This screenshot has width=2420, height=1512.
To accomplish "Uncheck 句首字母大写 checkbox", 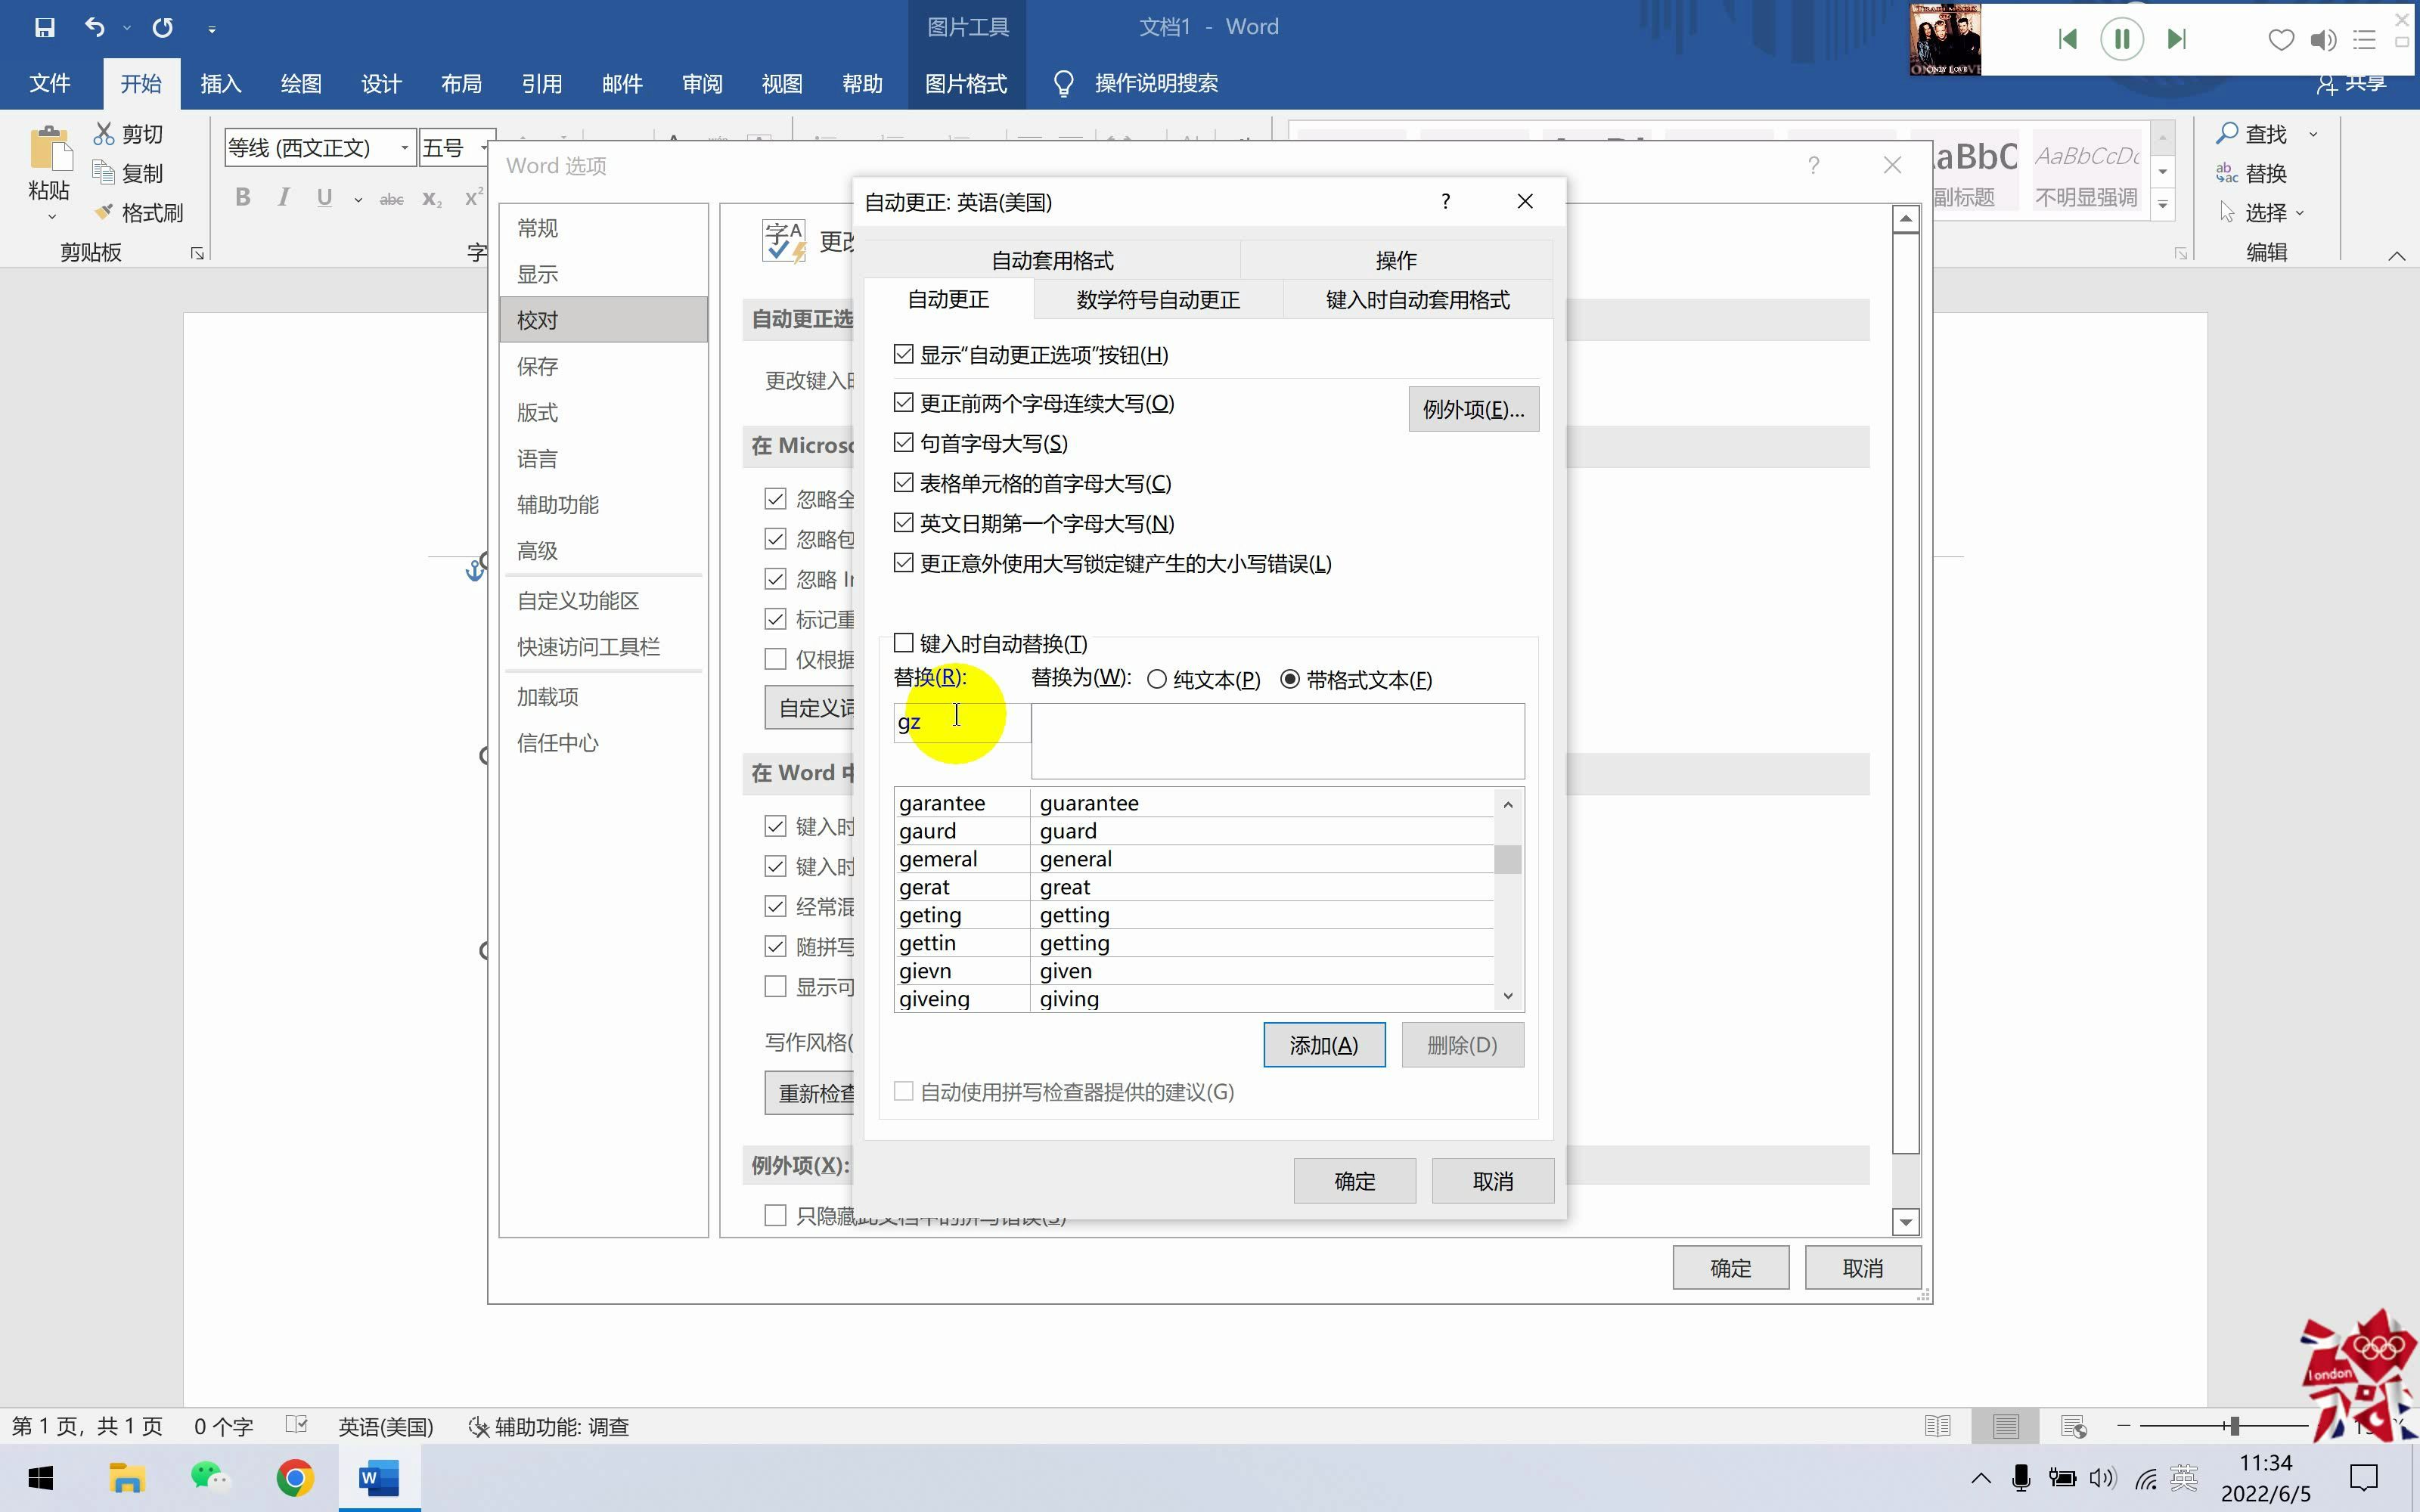I will [x=904, y=442].
